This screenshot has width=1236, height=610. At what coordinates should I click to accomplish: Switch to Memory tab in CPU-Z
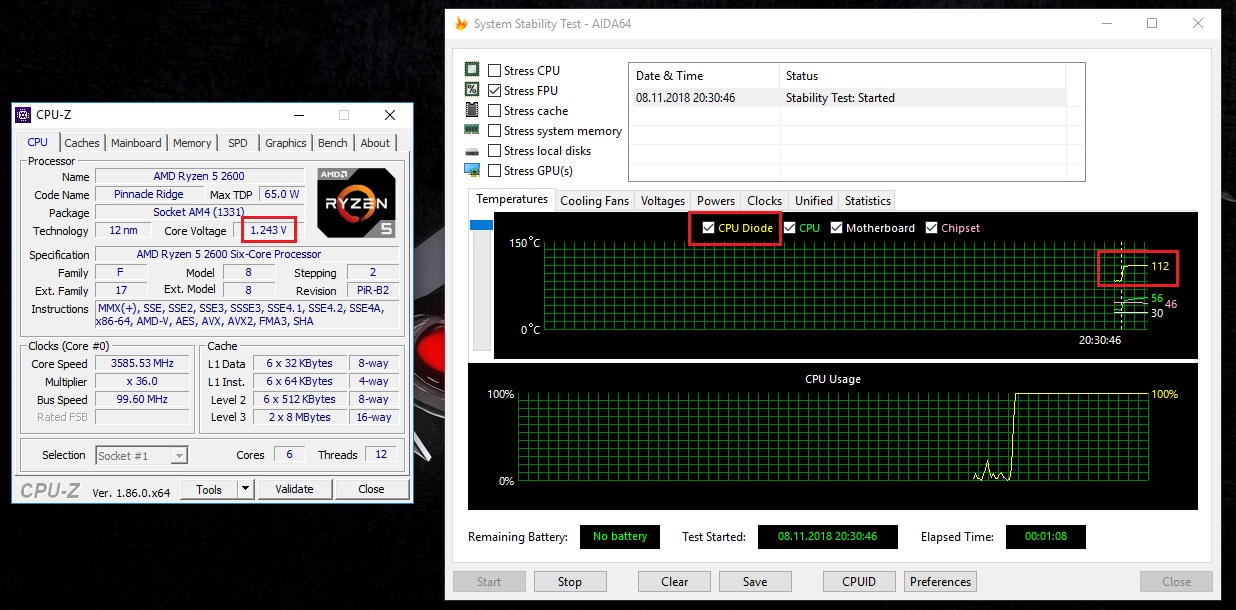(x=192, y=143)
